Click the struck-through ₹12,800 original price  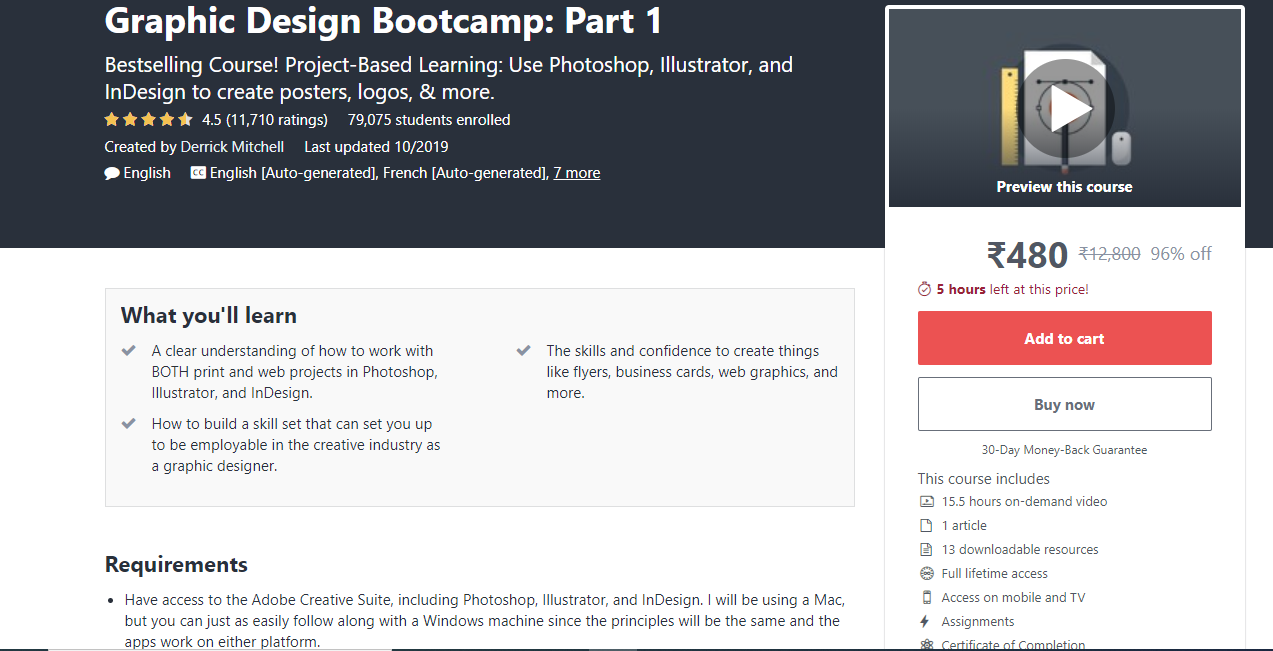pos(1110,254)
